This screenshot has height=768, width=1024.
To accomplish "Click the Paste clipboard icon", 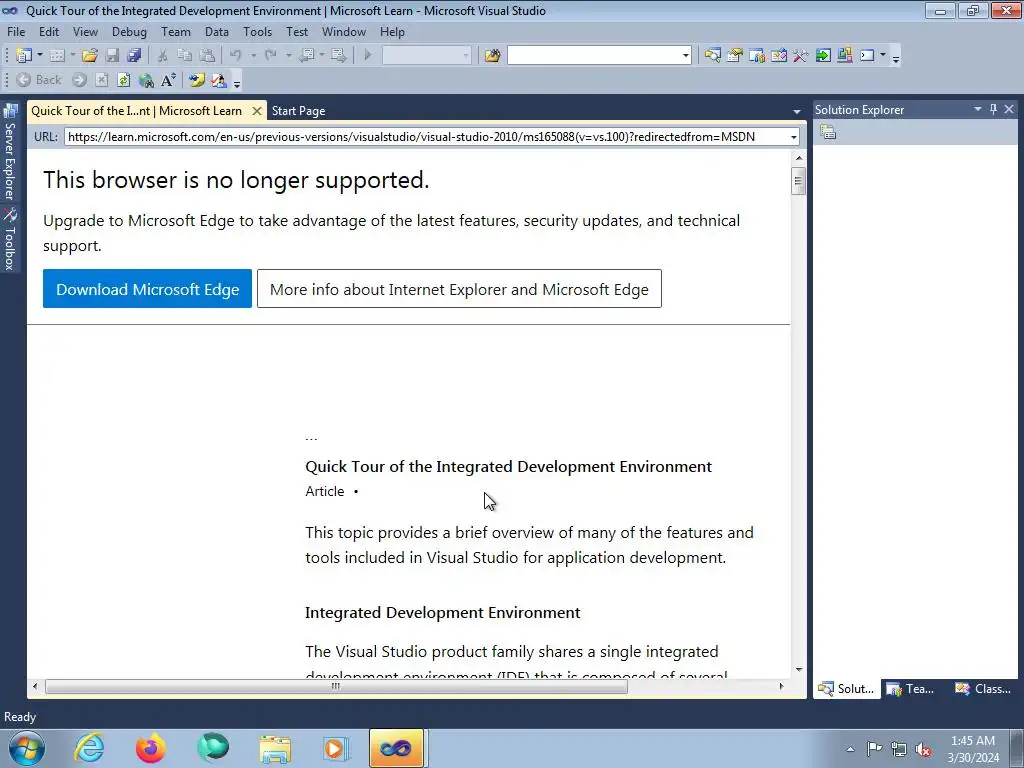I will click(x=207, y=56).
